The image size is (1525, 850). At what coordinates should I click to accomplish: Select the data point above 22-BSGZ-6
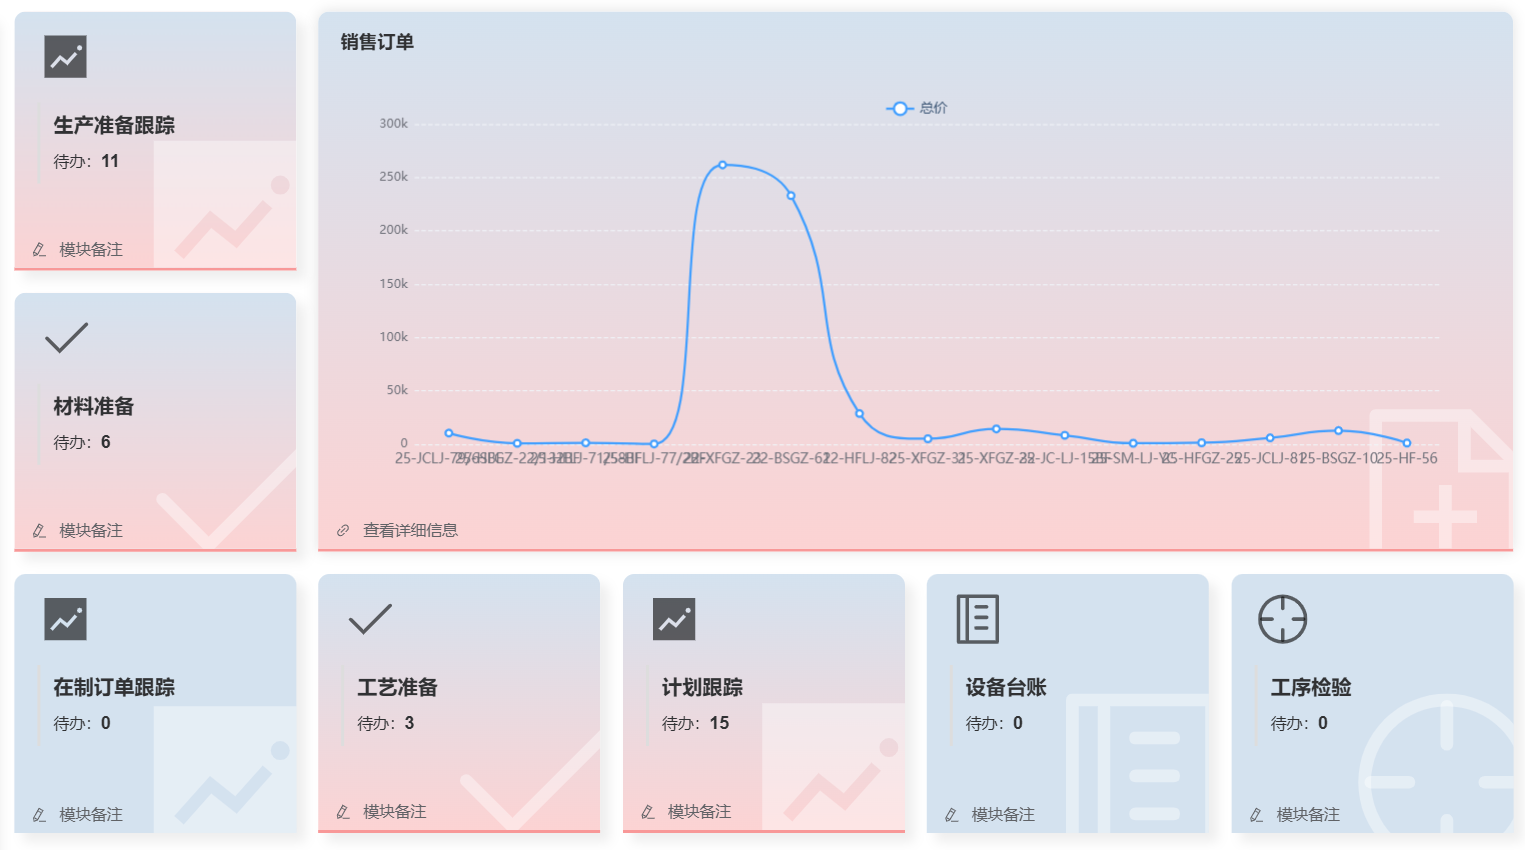789,196
